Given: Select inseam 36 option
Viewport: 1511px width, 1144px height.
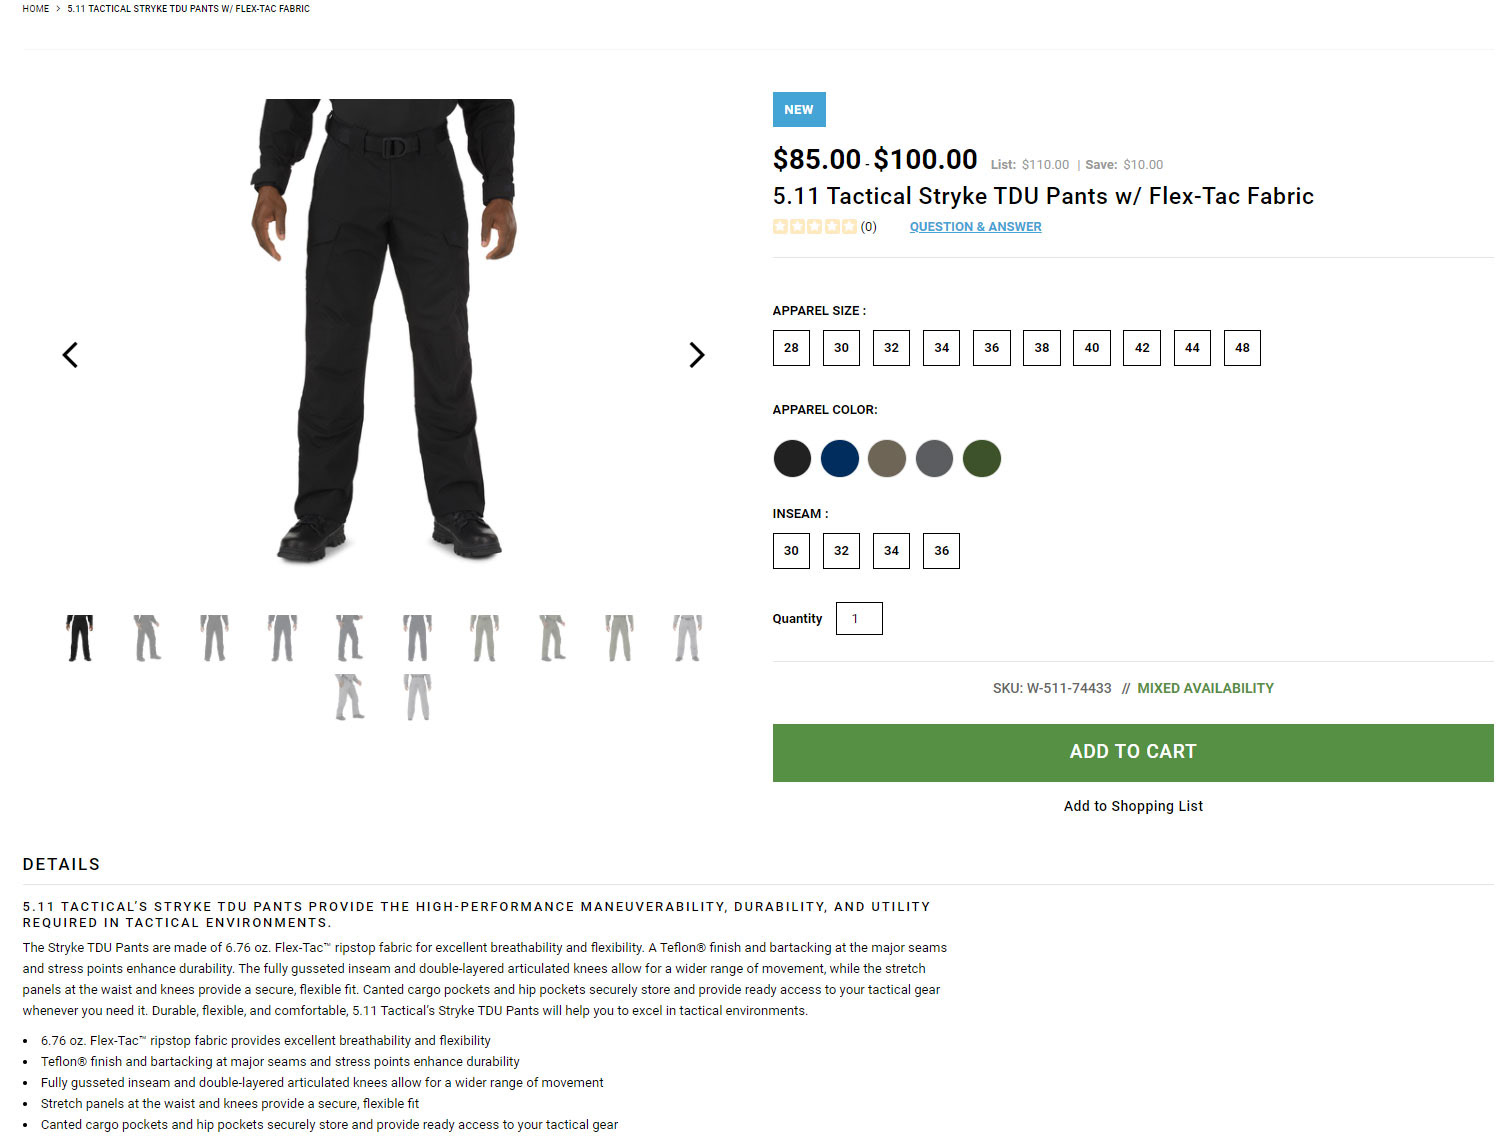Looking at the screenshot, I should point(941,551).
